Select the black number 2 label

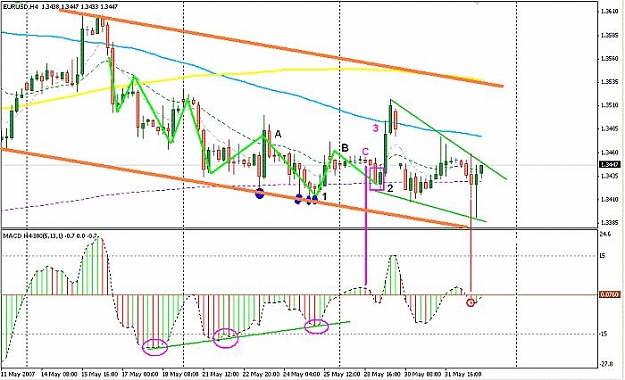(x=390, y=189)
